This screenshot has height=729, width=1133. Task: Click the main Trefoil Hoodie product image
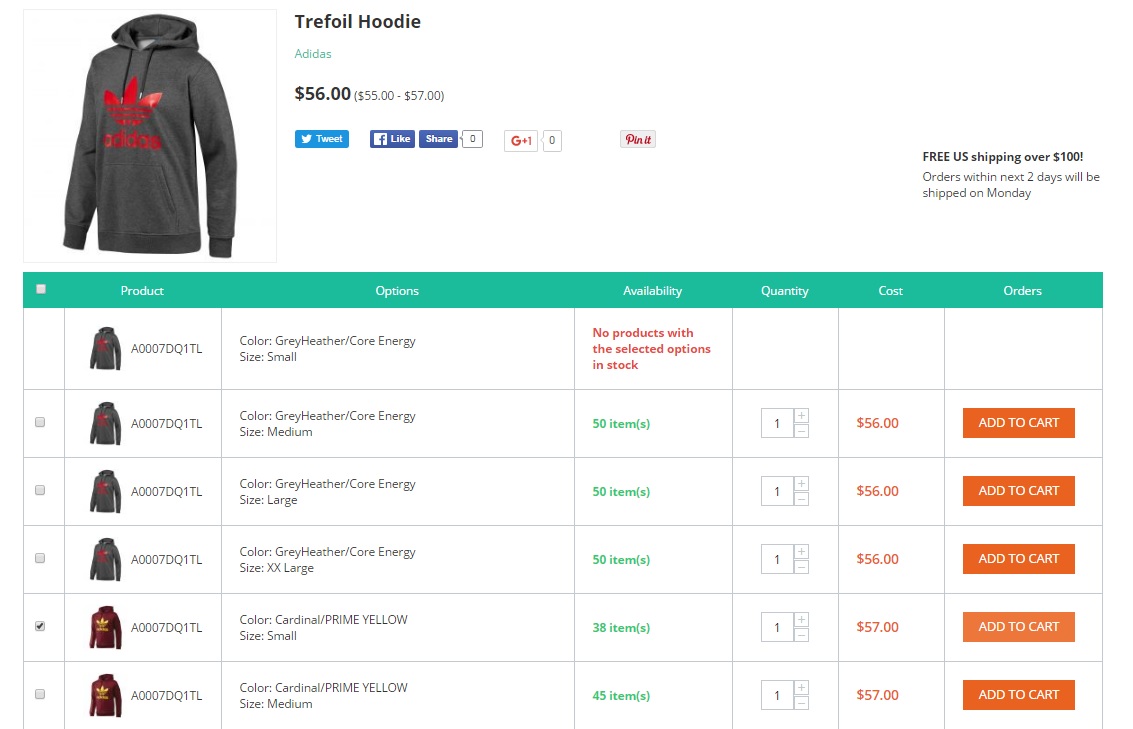coord(150,136)
